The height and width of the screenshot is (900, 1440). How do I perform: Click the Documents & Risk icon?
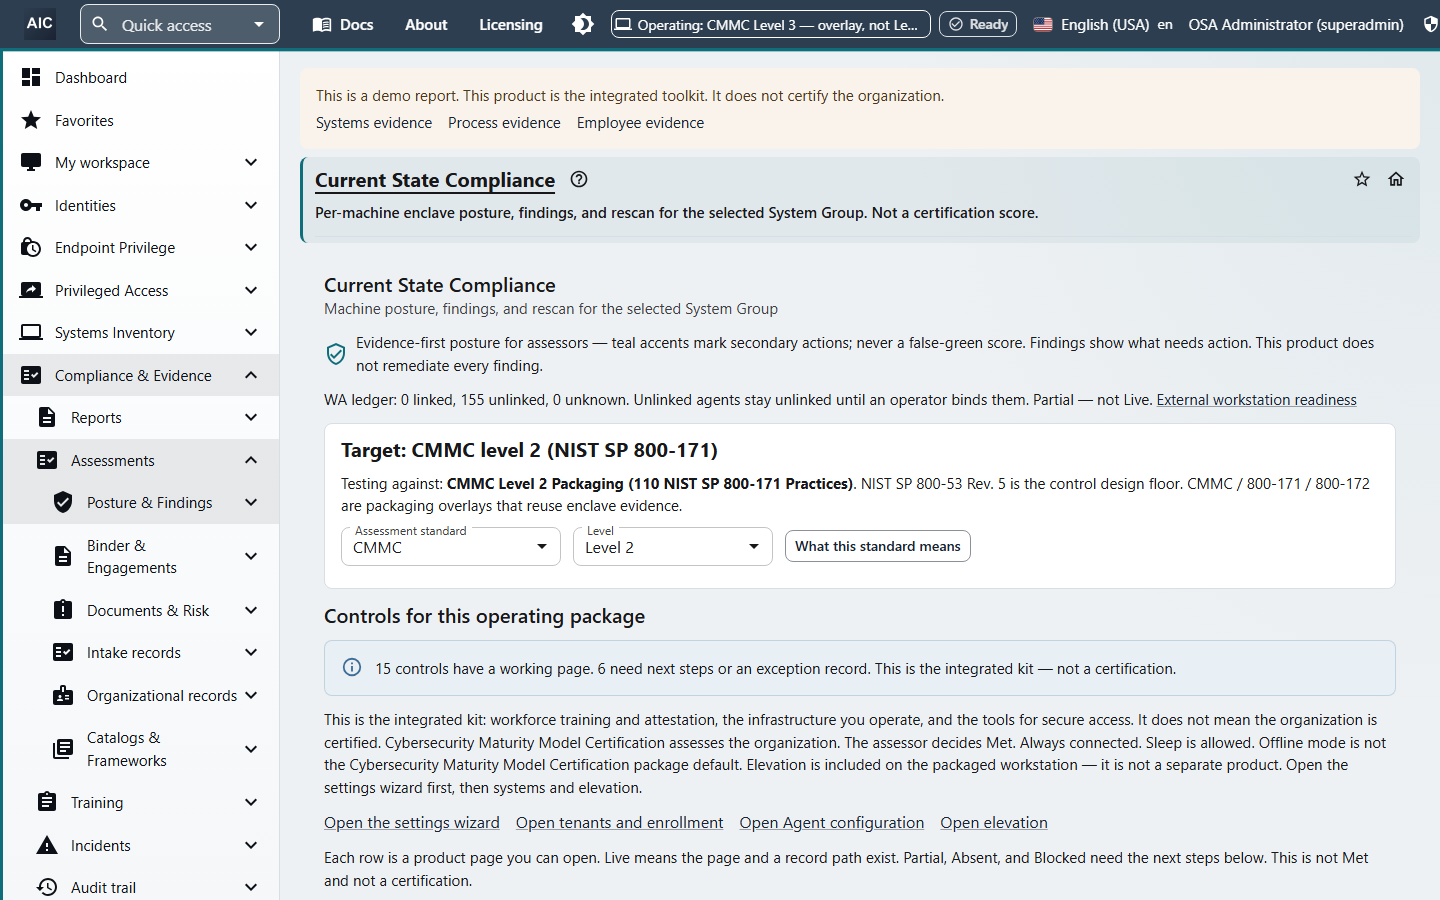[63, 610]
